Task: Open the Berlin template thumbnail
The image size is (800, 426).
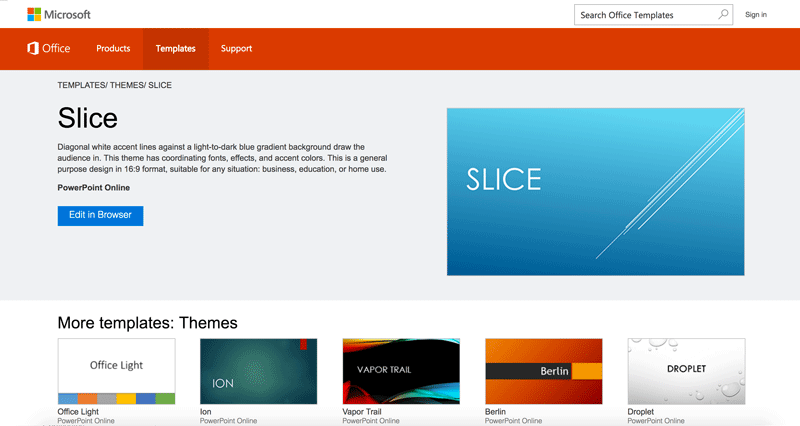Action: [x=543, y=371]
